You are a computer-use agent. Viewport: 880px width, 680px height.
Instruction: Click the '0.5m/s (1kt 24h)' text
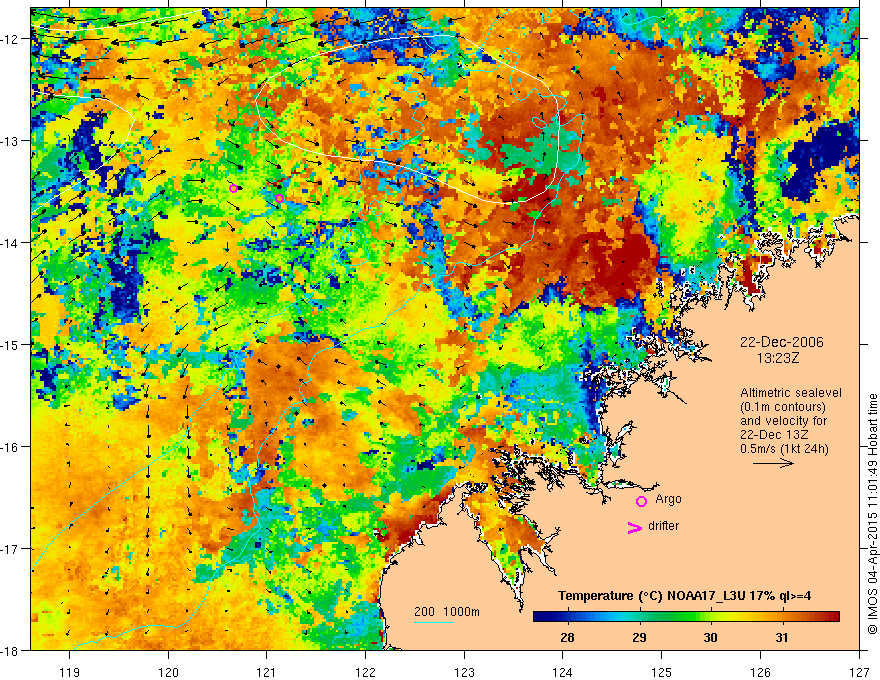(x=784, y=449)
